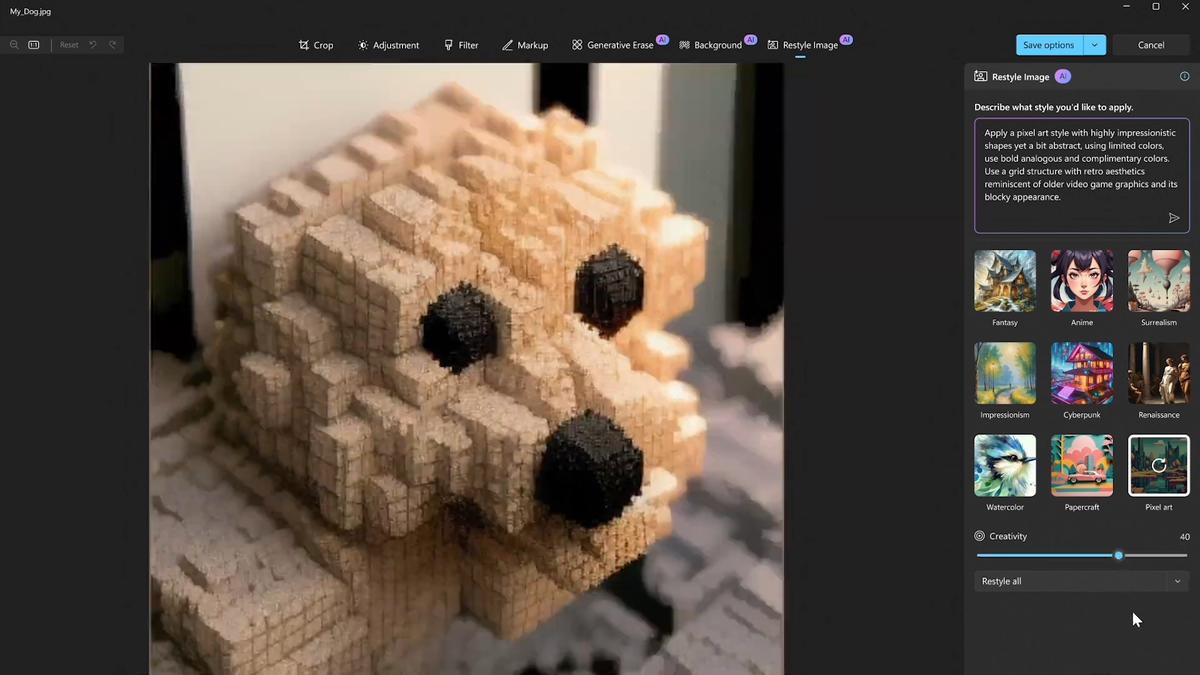1200x675 pixels.
Task: Click the zoom out magnifier icon
Action: pyautogui.click(x=14, y=45)
